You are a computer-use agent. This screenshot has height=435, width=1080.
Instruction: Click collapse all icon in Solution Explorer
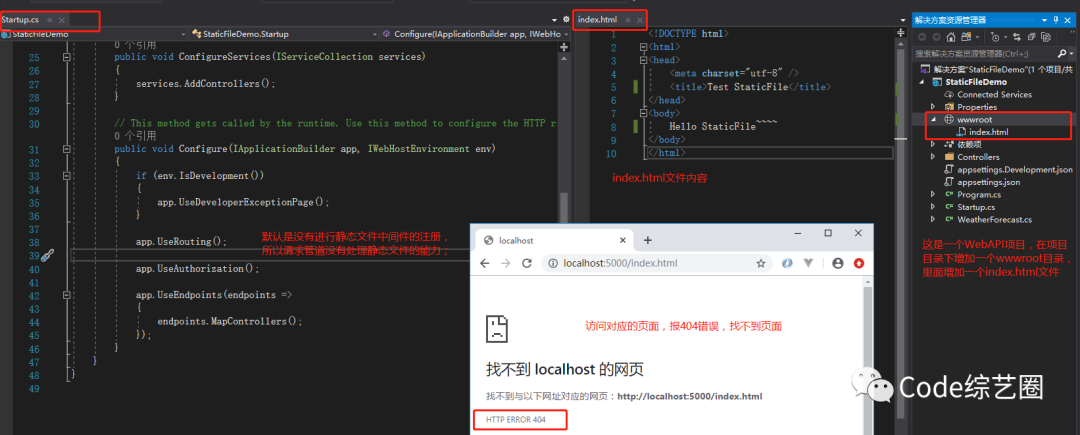coord(1031,37)
